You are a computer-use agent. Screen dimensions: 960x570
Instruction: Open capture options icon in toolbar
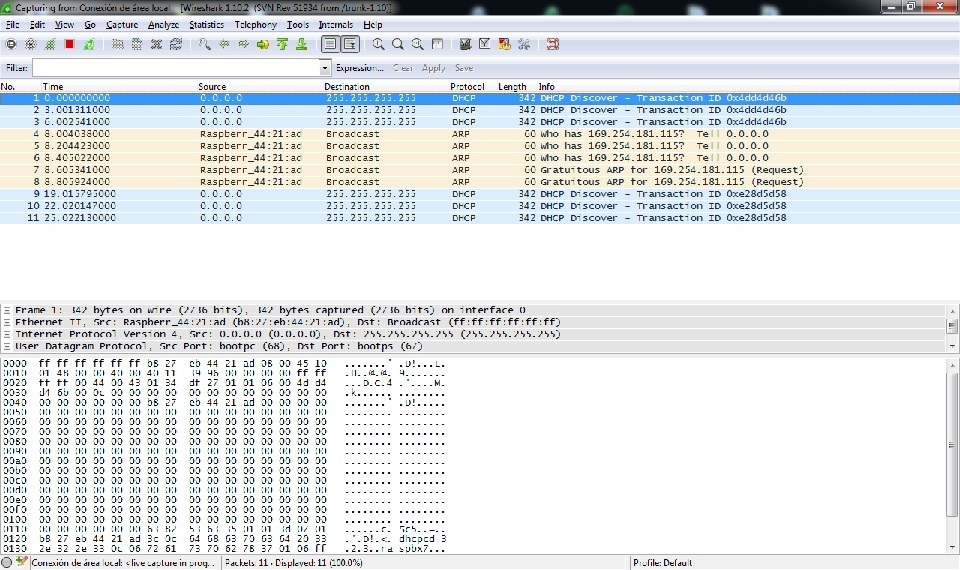[x=30, y=44]
